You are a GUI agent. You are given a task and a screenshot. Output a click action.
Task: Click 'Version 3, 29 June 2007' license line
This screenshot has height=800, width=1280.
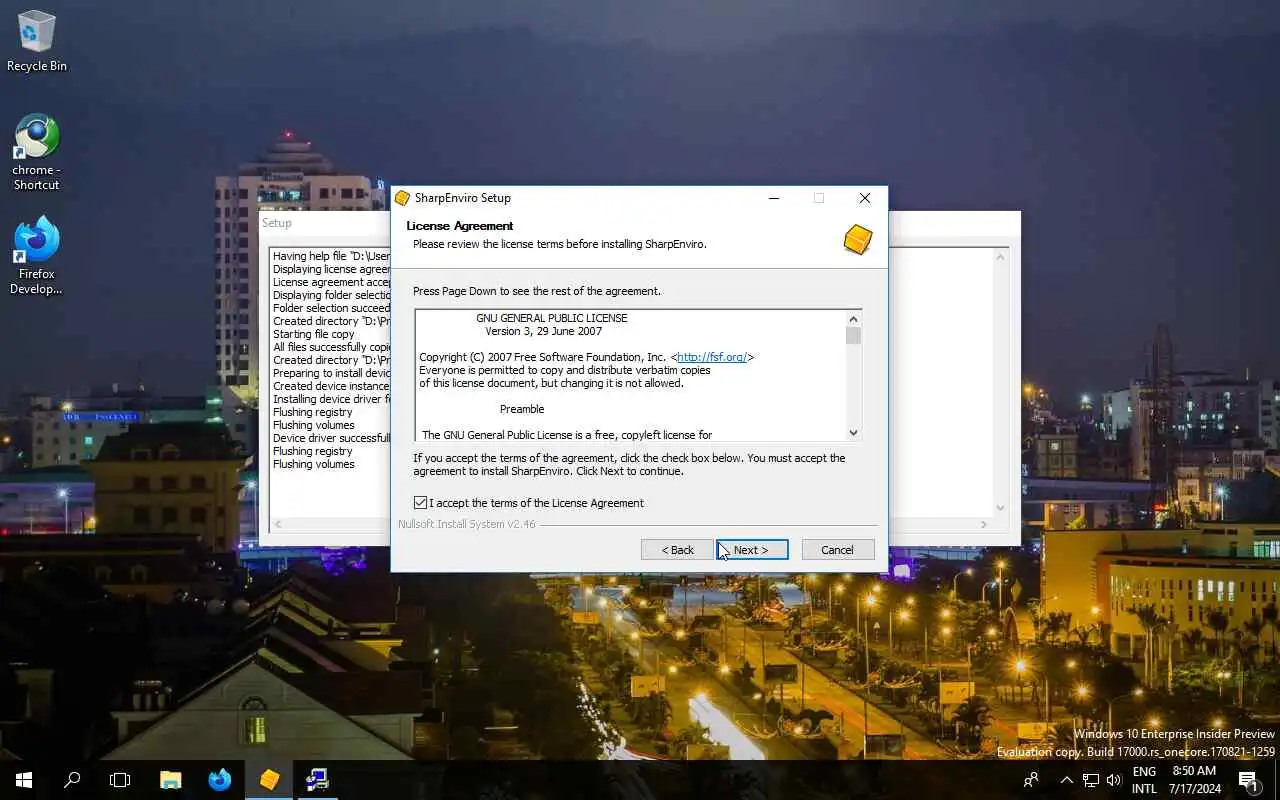(x=544, y=331)
